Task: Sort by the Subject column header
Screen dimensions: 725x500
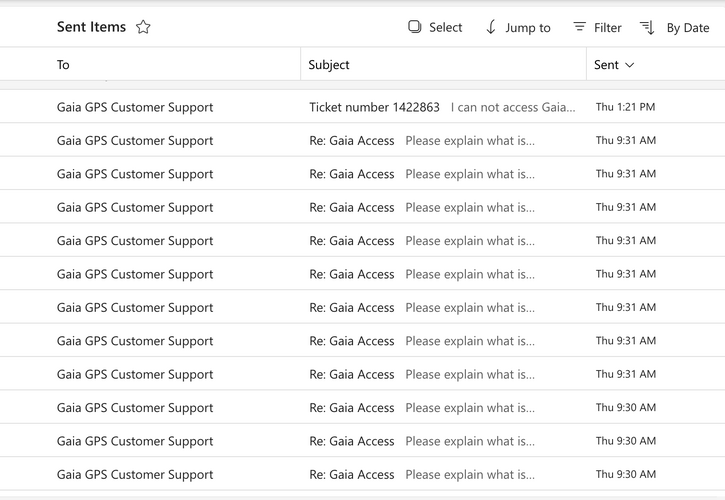Action: tap(329, 65)
